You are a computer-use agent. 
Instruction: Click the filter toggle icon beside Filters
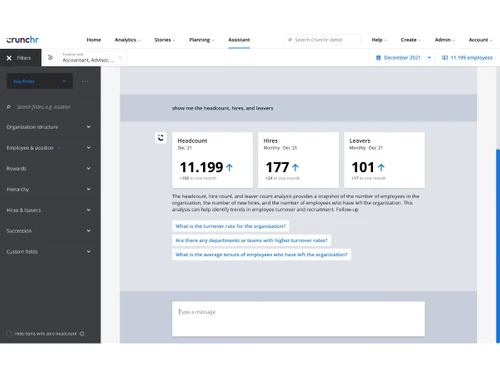coord(50,58)
